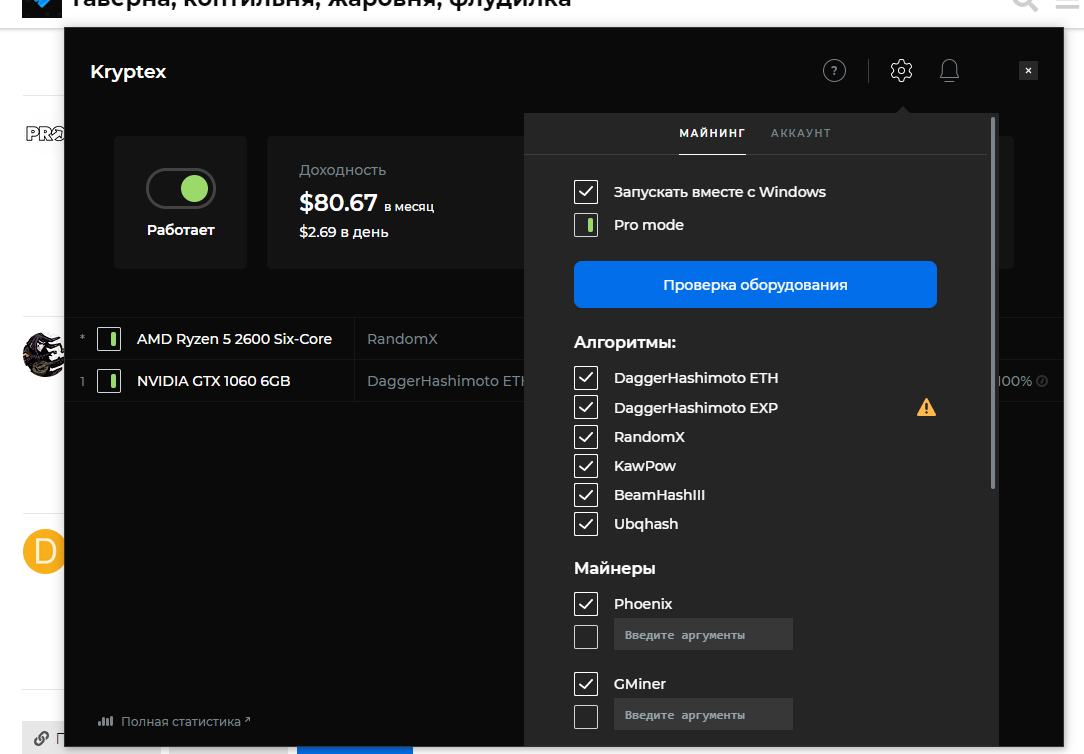Click the link chain icon at the bottom left
1084x754 pixels.
click(41, 739)
